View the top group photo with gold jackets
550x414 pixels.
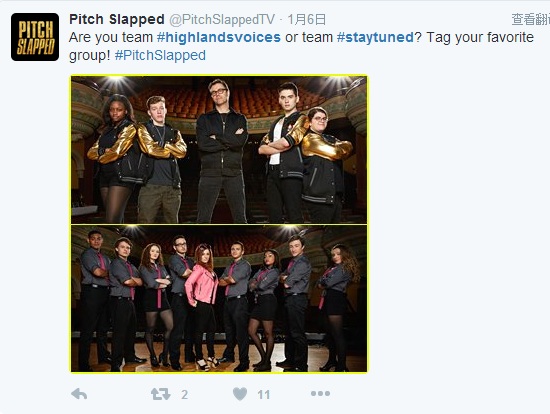click(219, 150)
